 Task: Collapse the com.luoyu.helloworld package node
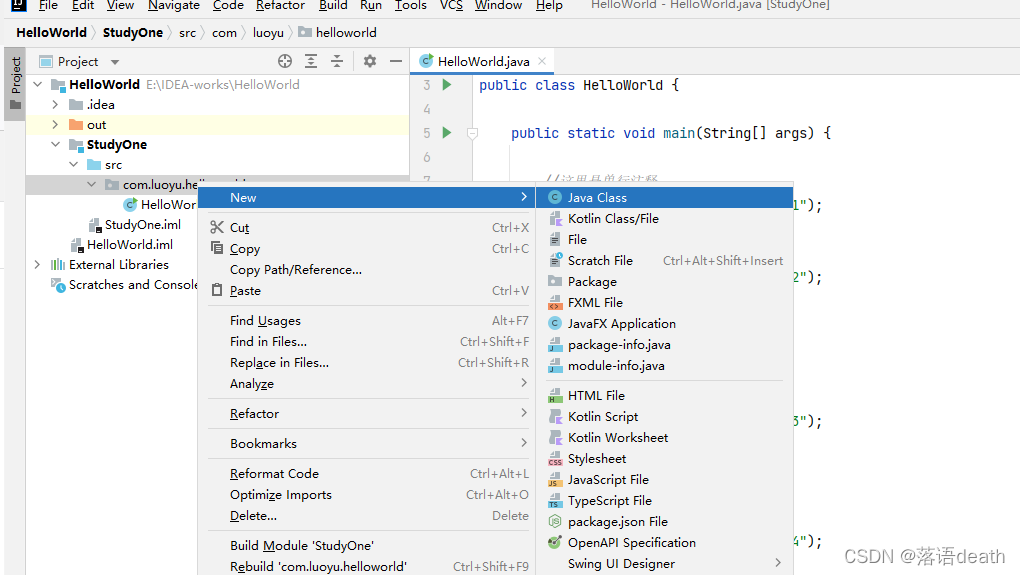coord(92,185)
